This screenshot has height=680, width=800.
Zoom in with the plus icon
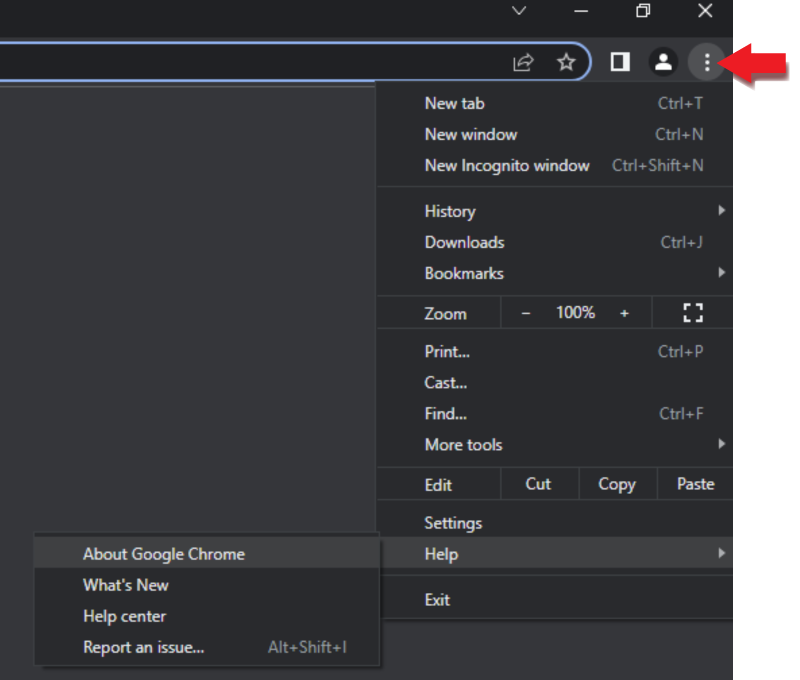[625, 312]
